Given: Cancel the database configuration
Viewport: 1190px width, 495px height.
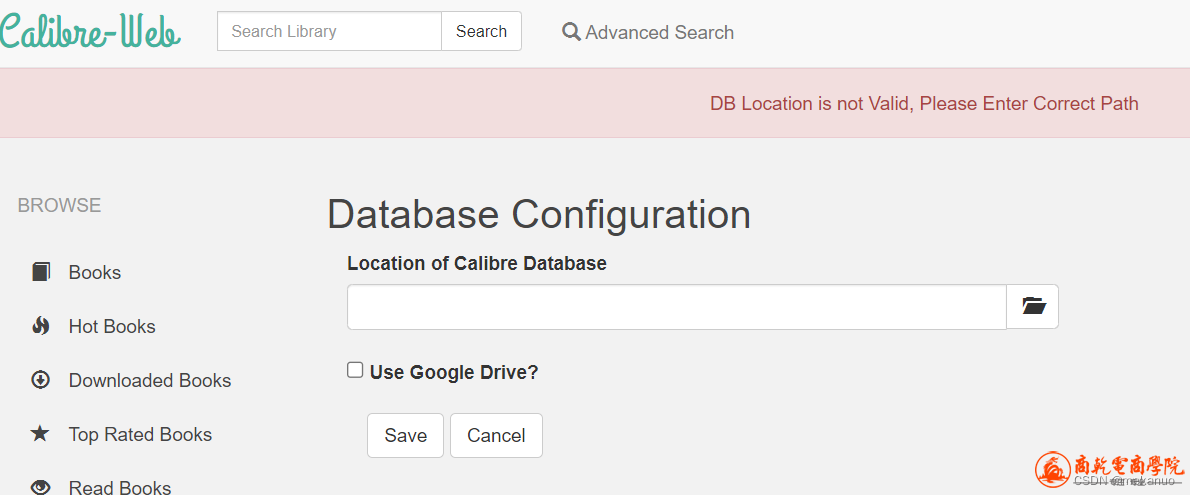Looking at the screenshot, I should tap(496, 435).
